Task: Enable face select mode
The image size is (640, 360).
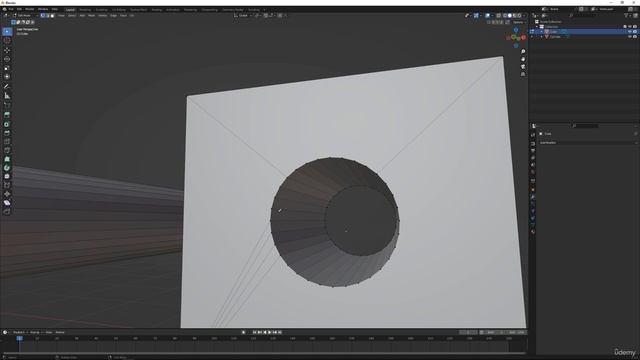Action: [52, 16]
